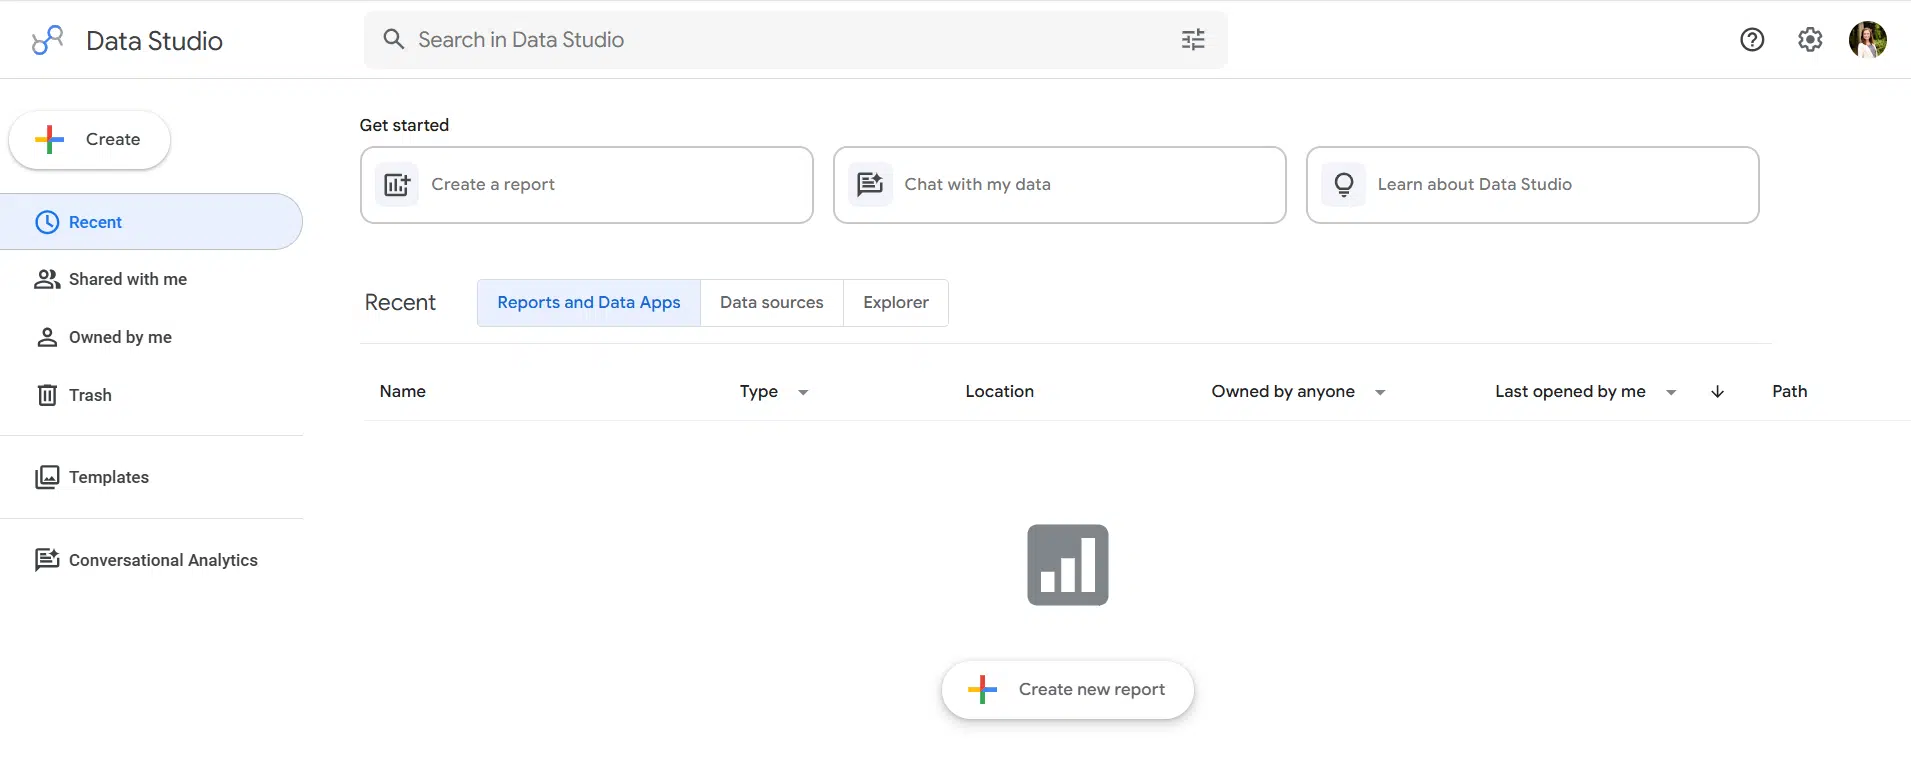Click the large bar chart placeholder icon
Image resolution: width=1911 pixels, height=772 pixels.
point(1068,565)
